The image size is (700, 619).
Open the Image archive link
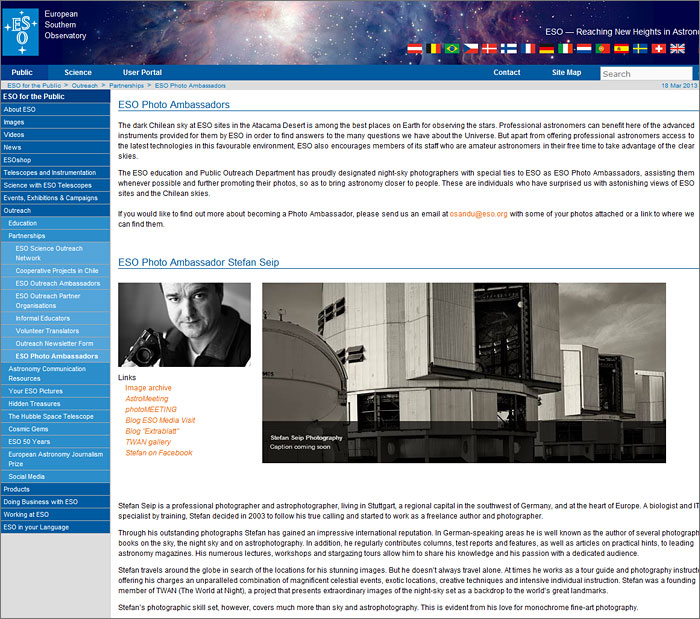[x=148, y=388]
